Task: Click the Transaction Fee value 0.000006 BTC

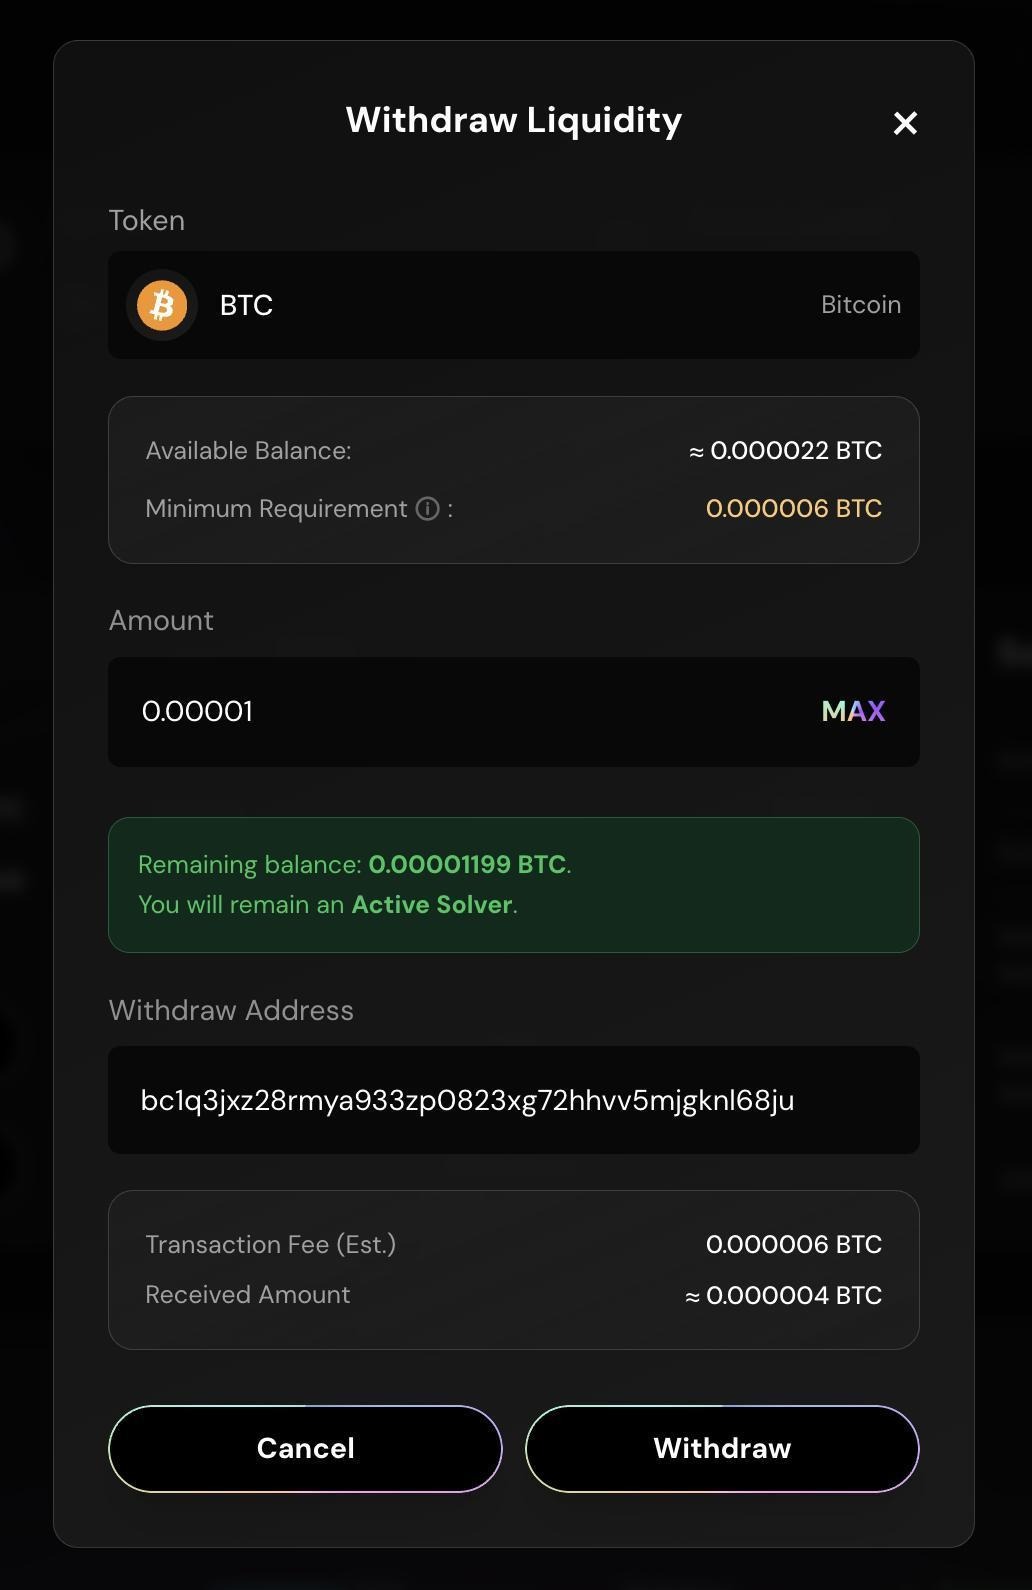Action: pyautogui.click(x=794, y=1244)
